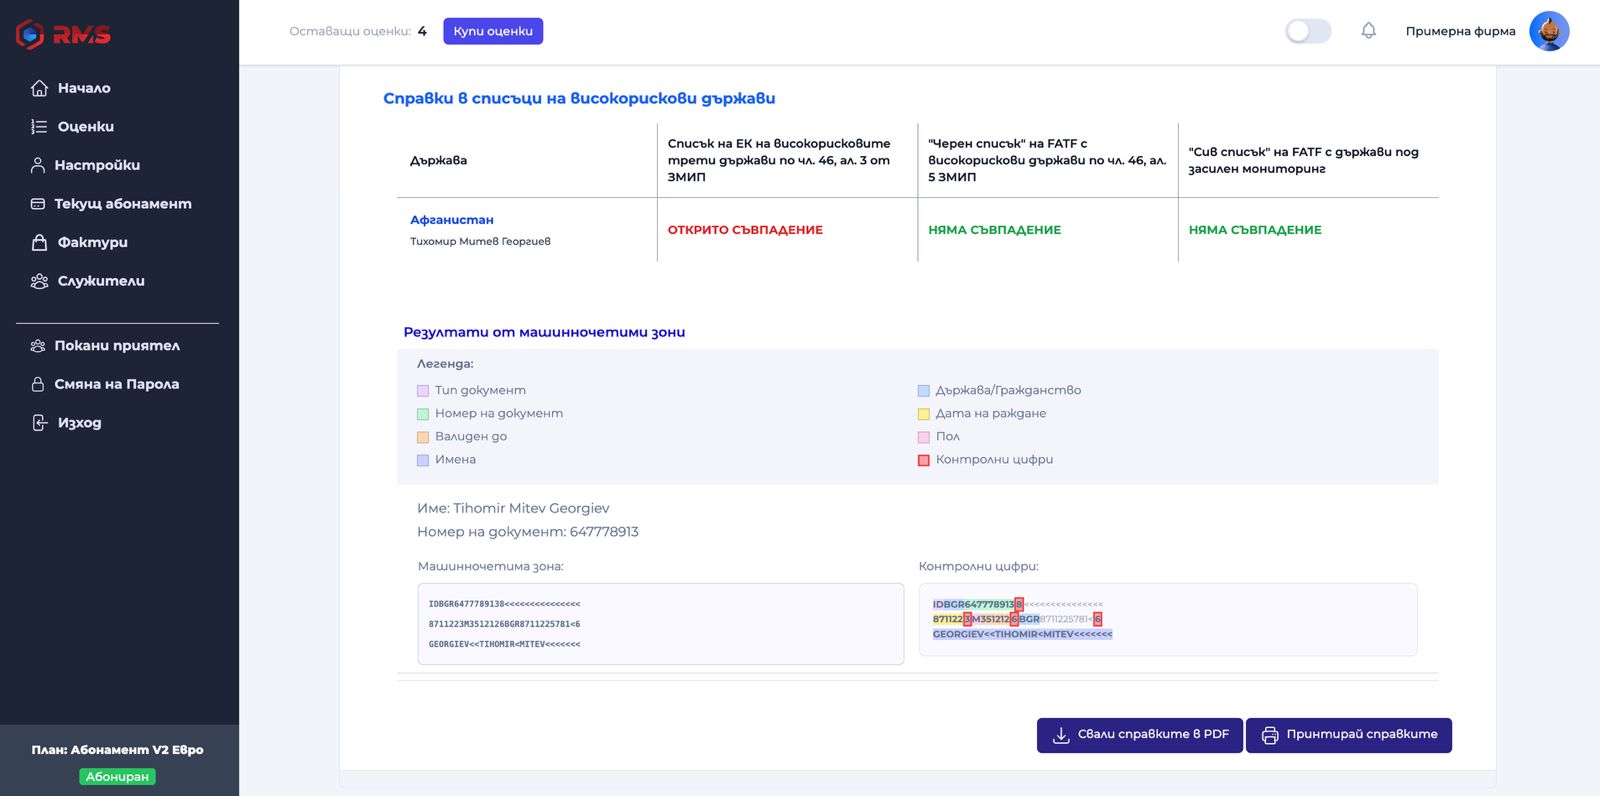This screenshot has width=1600, height=796.
Task: Open Текущ абонамент menu item
Action: pyautogui.click(x=122, y=204)
